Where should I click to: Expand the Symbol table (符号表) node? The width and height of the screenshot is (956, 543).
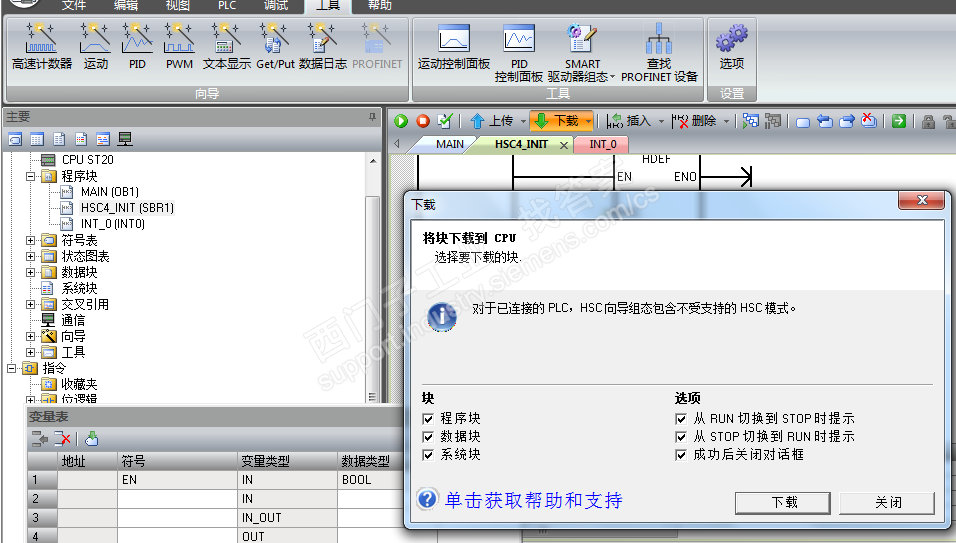click(x=30, y=241)
